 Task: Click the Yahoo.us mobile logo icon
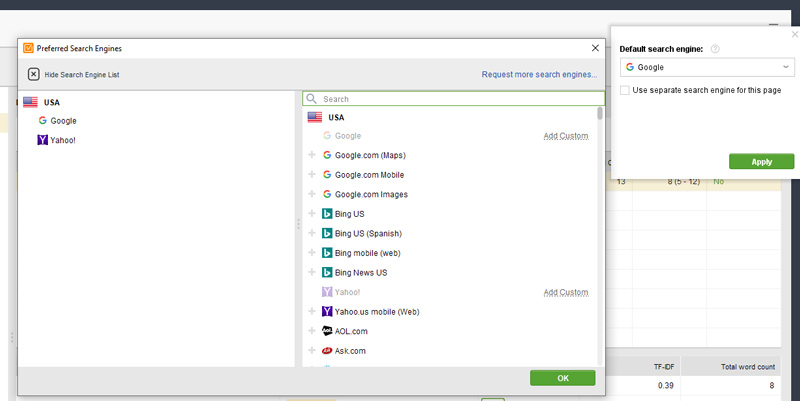point(327,311)
